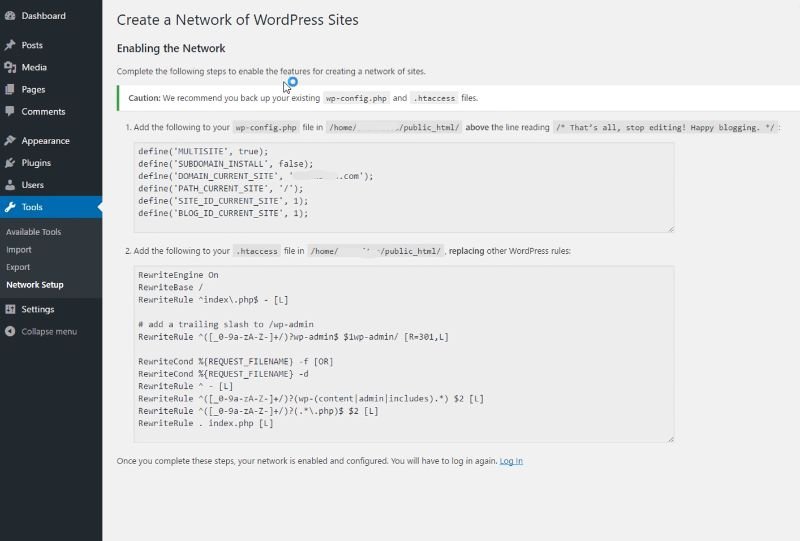Open the Posts menu

point(32,45)
